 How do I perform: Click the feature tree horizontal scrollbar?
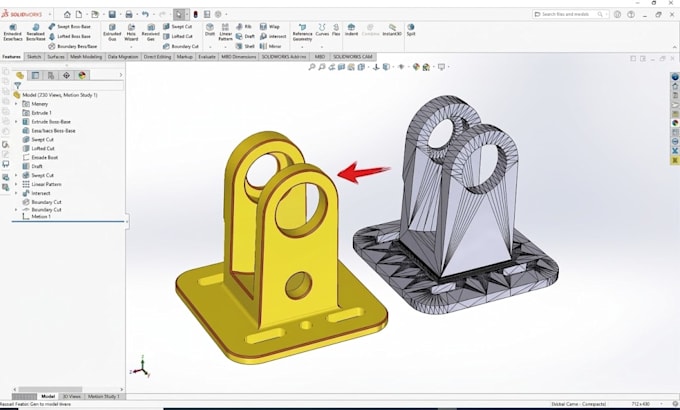68,389
